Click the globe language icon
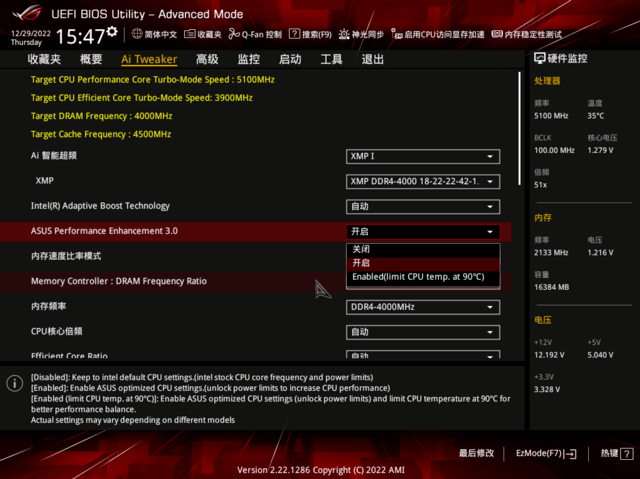Image resolution: width=640 pixels, height=479 pixels. 137,34
